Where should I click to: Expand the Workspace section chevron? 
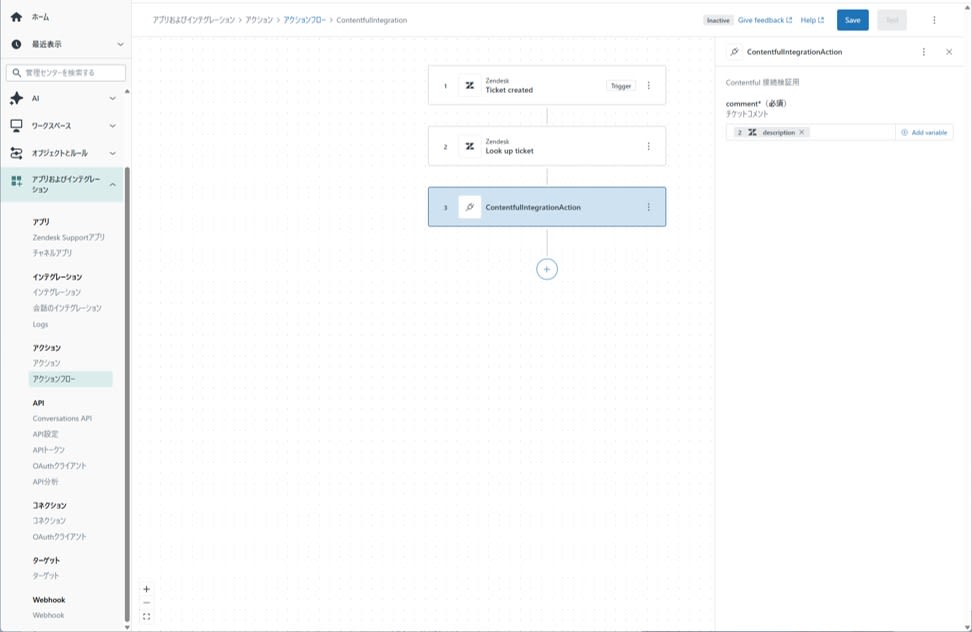(x=113, y=126)
